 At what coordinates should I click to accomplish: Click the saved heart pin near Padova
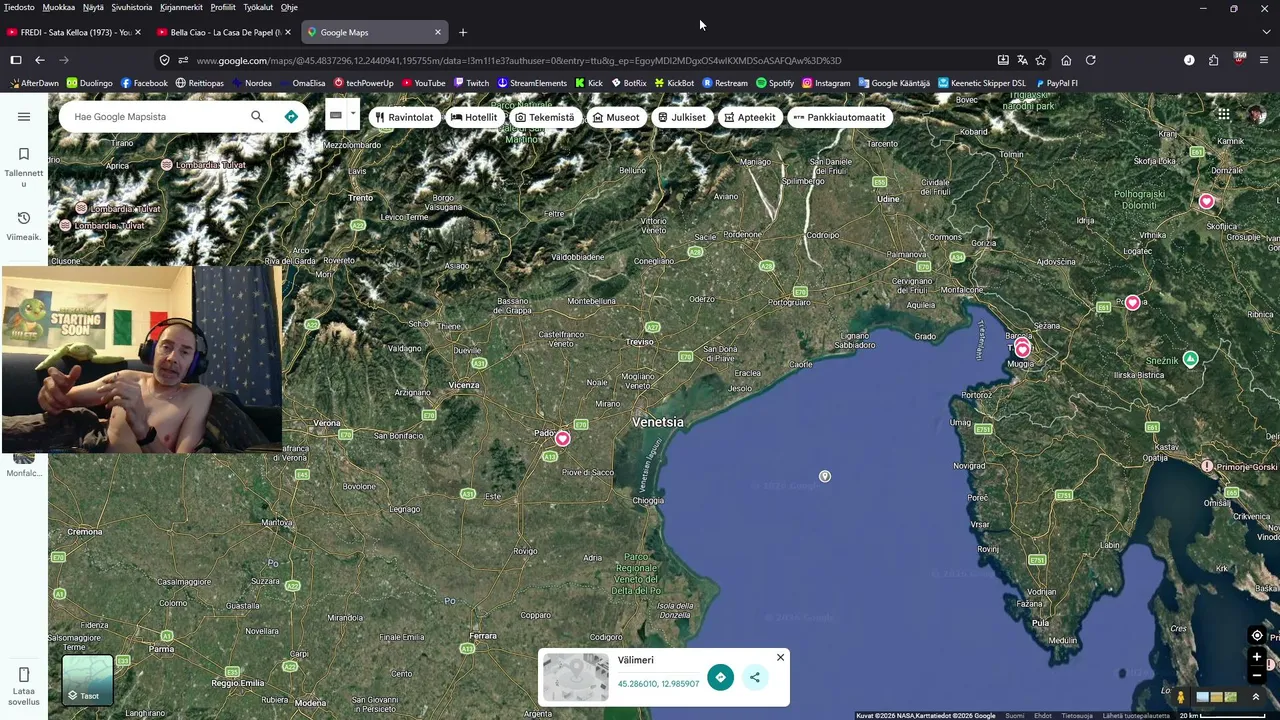click(563, 439)
